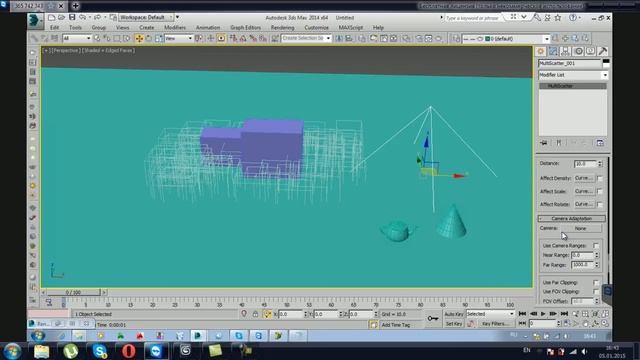640x360 pixels.
Task: Click the Key Filters button
Action: (x=495, y=324)
